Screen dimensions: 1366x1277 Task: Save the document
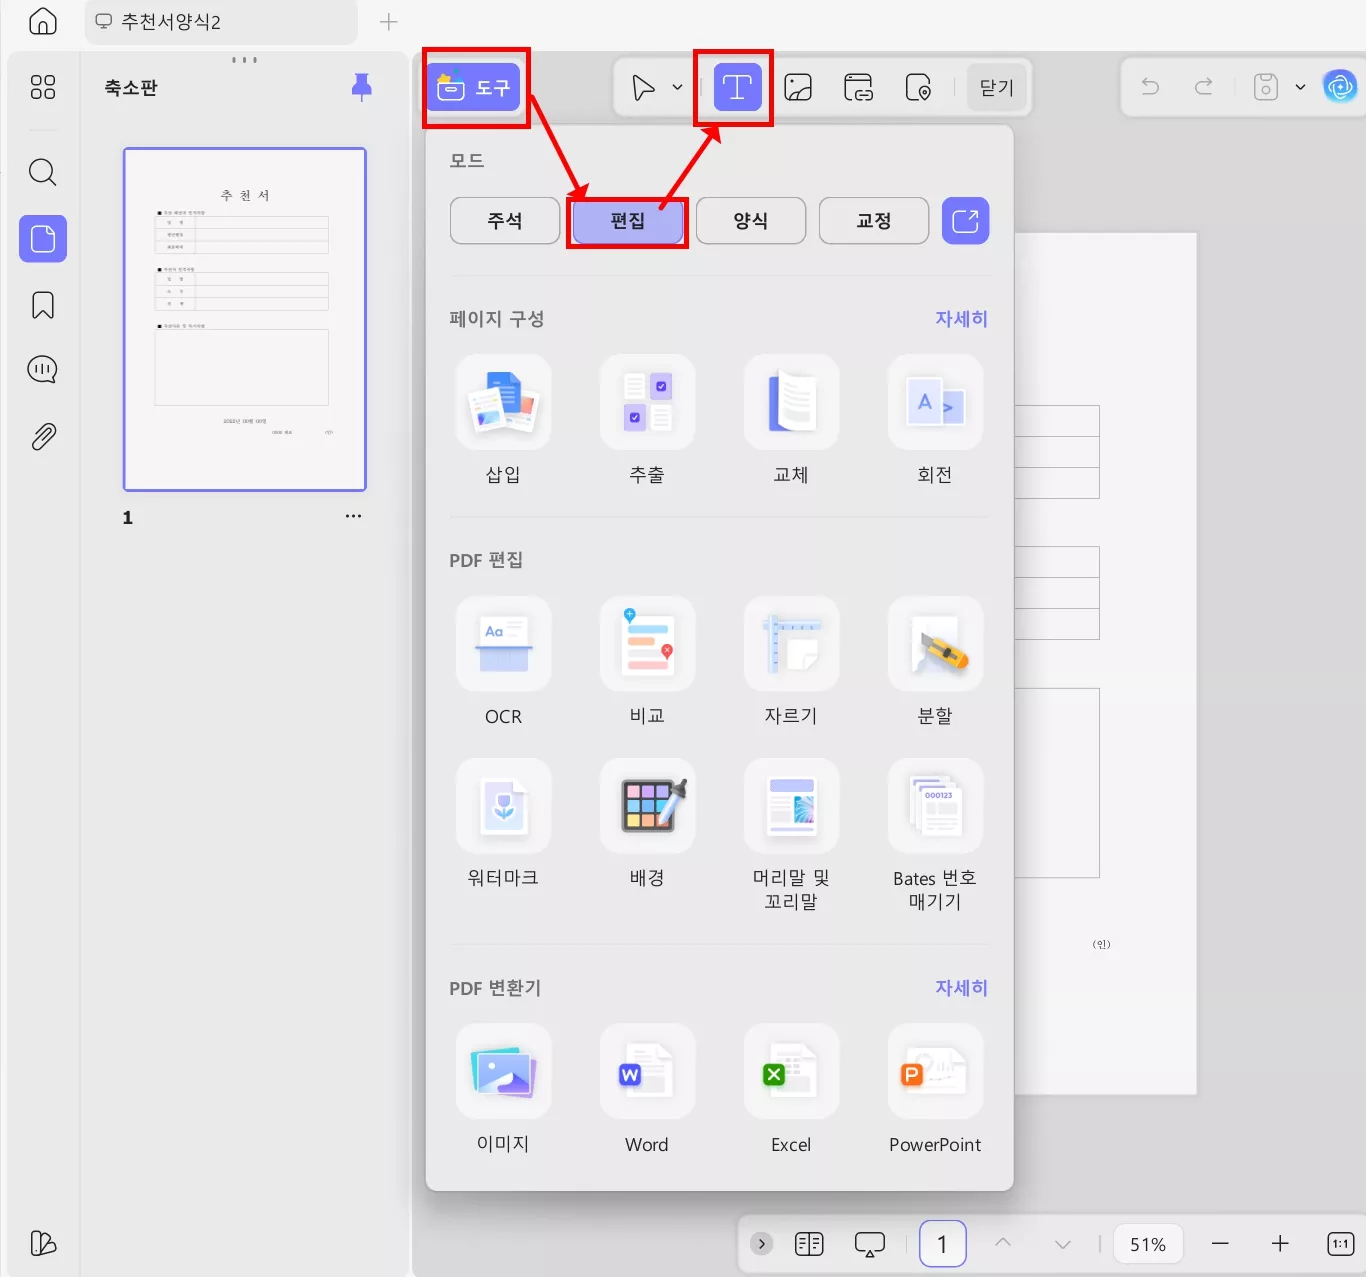pyautogui.click(x=1266, y=87)
